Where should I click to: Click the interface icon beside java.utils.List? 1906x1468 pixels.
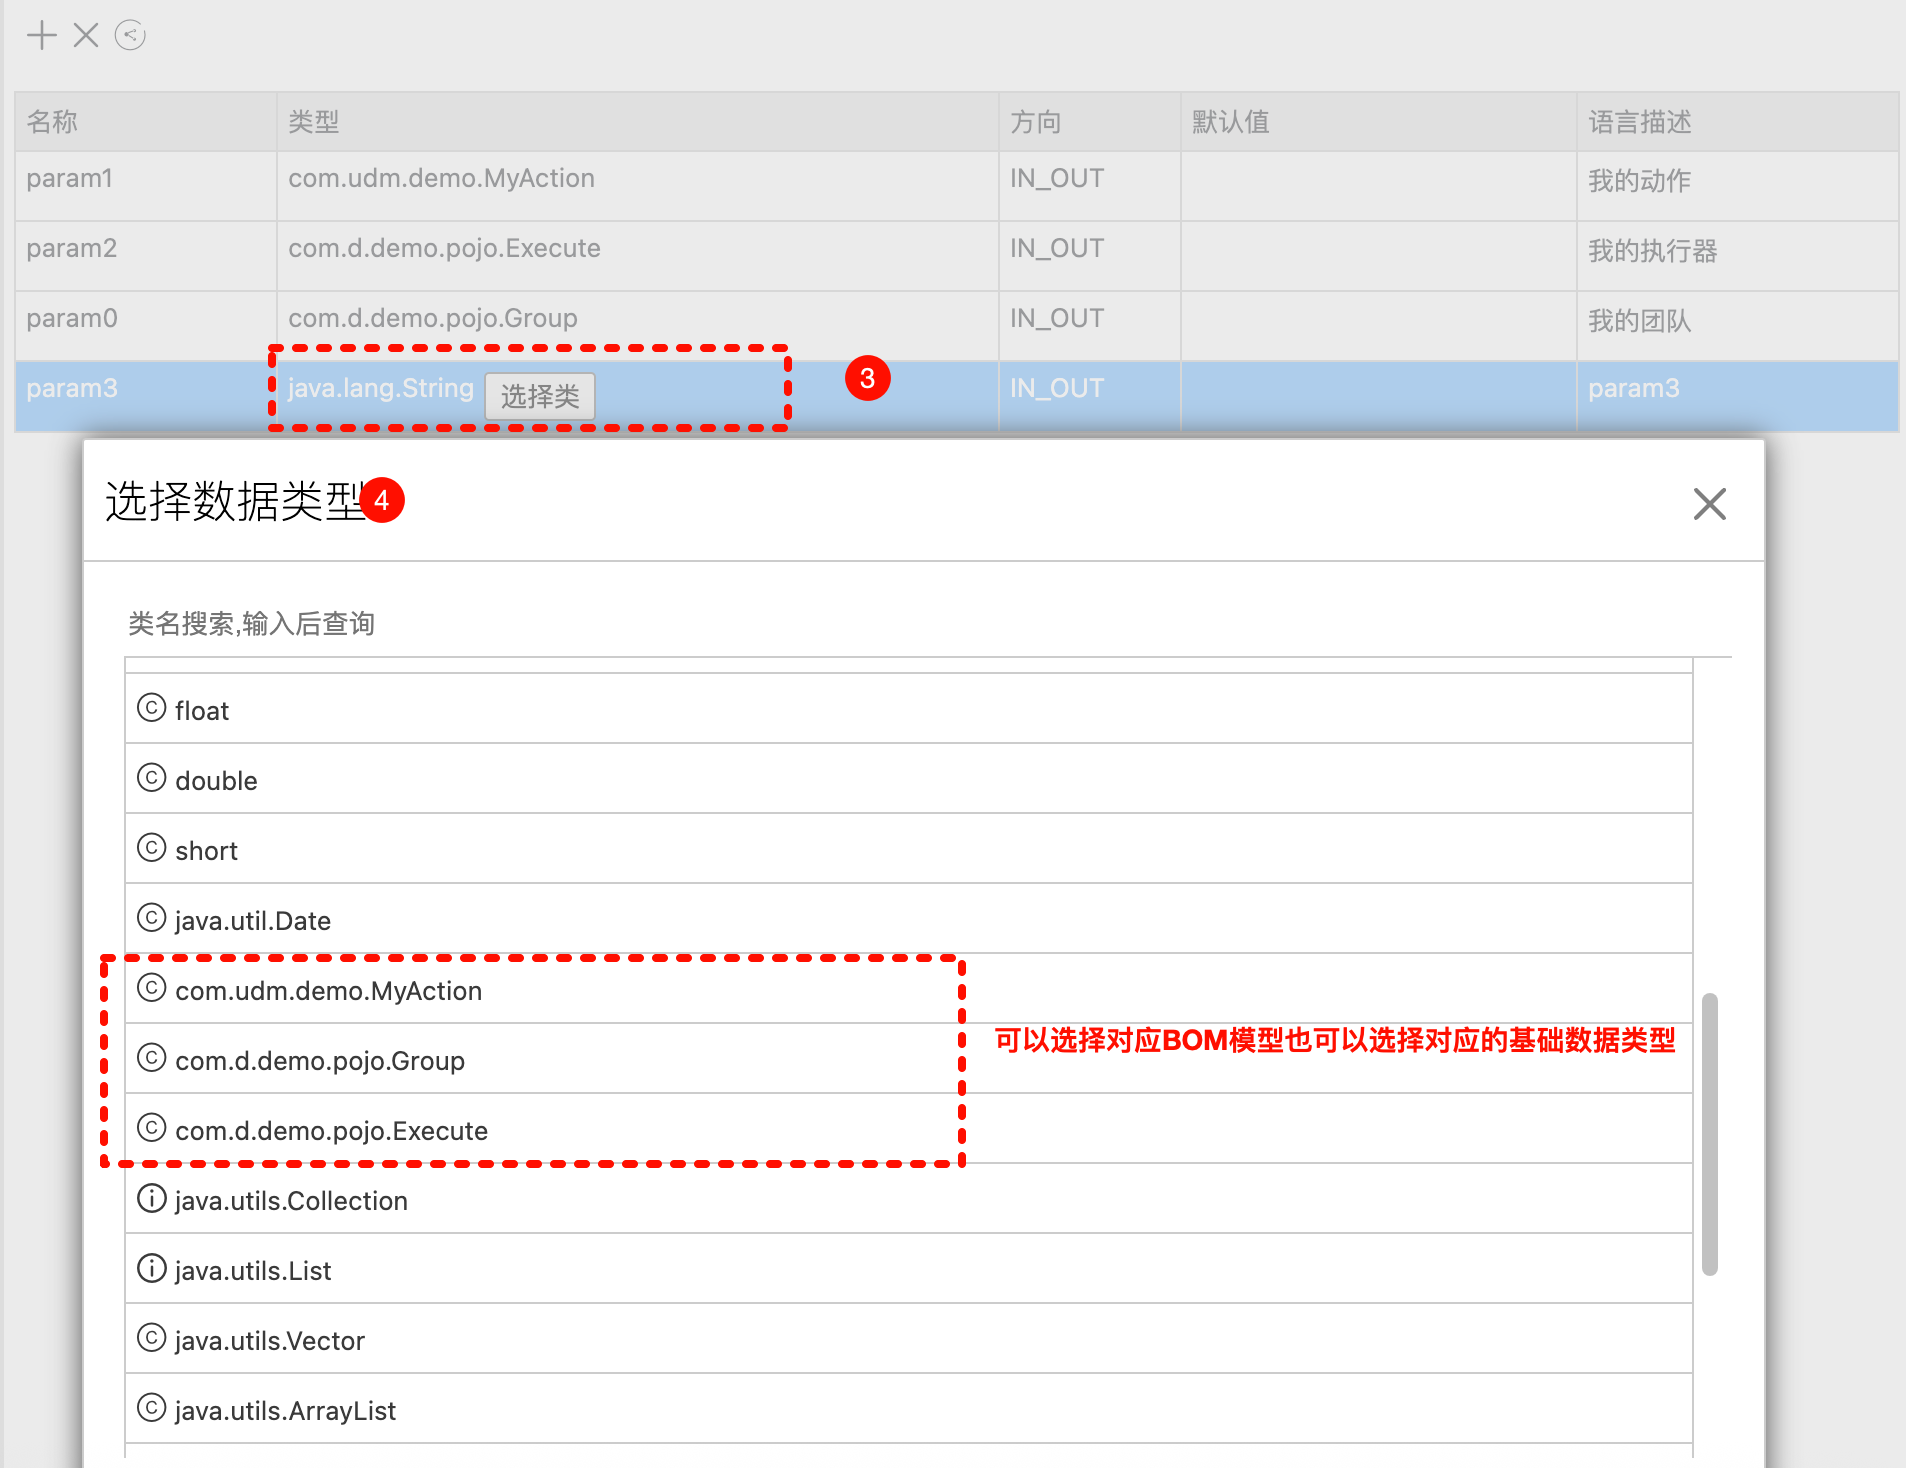[151, 1269]
